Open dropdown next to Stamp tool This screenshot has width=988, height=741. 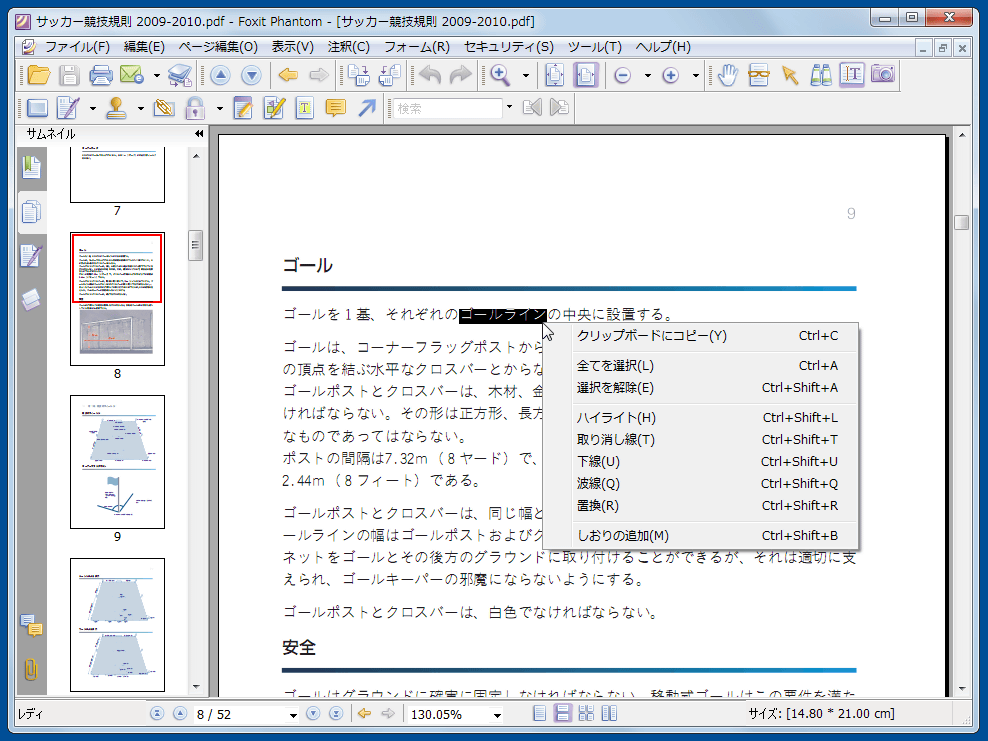(x=140, y=109)
